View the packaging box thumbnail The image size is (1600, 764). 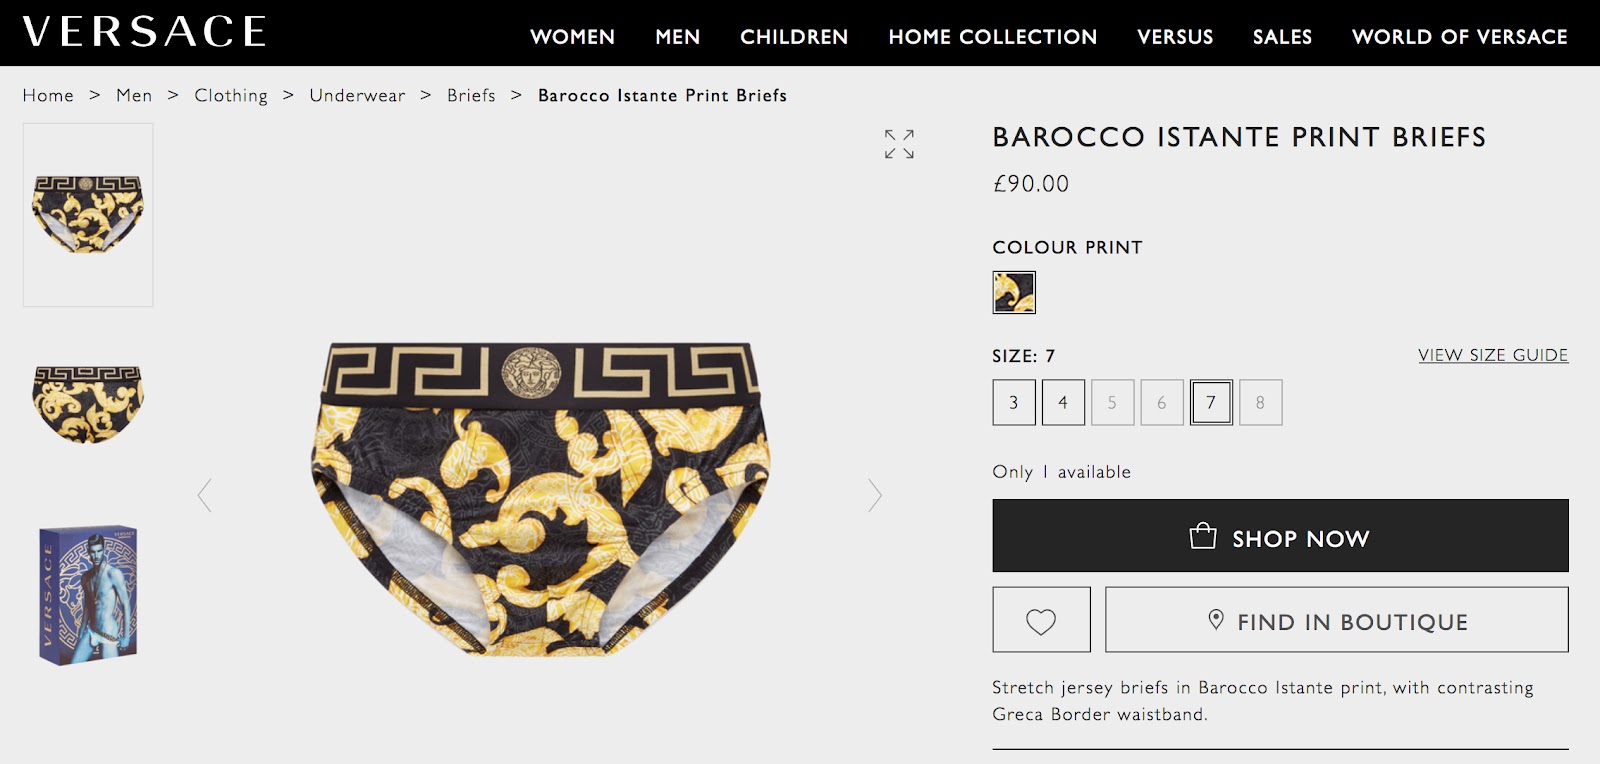click(88, 595)
